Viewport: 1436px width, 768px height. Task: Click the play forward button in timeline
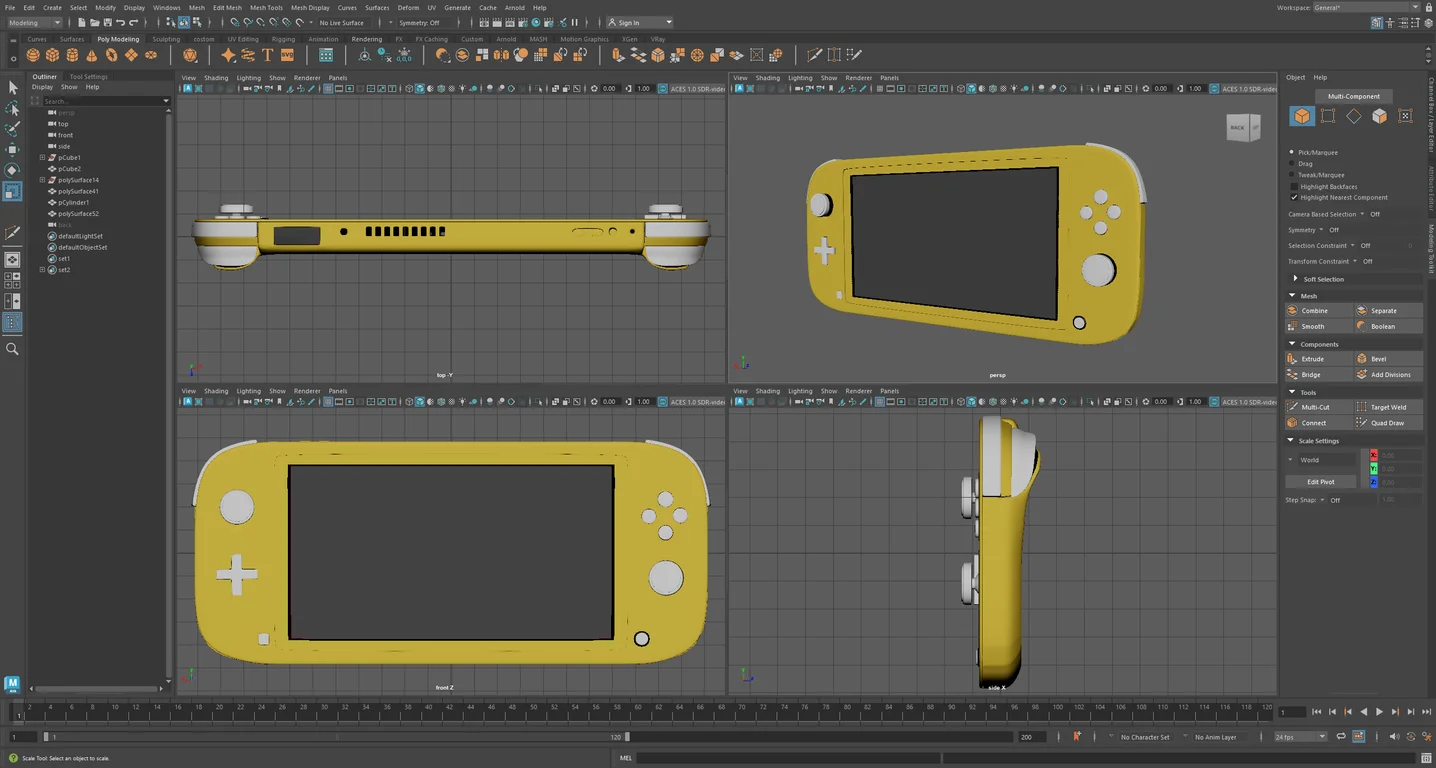(1380, 712)
